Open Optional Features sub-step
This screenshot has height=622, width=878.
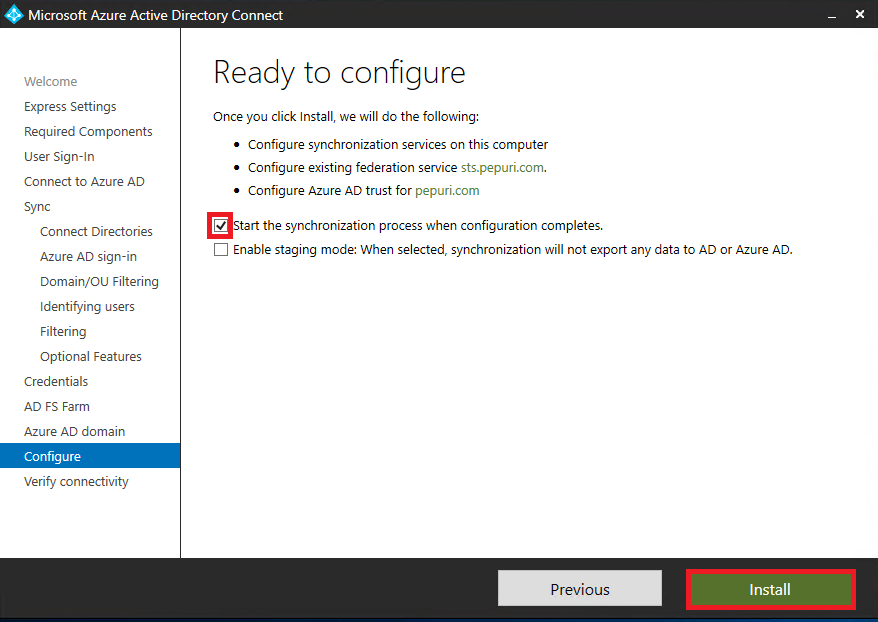pyautogui.click(x=90, y=357)
